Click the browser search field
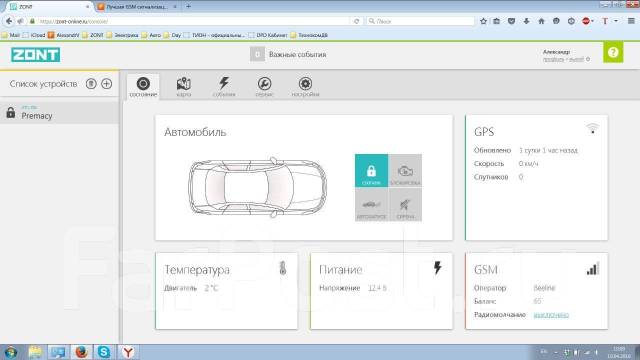 pyautogui.click(x=420, y=21)
